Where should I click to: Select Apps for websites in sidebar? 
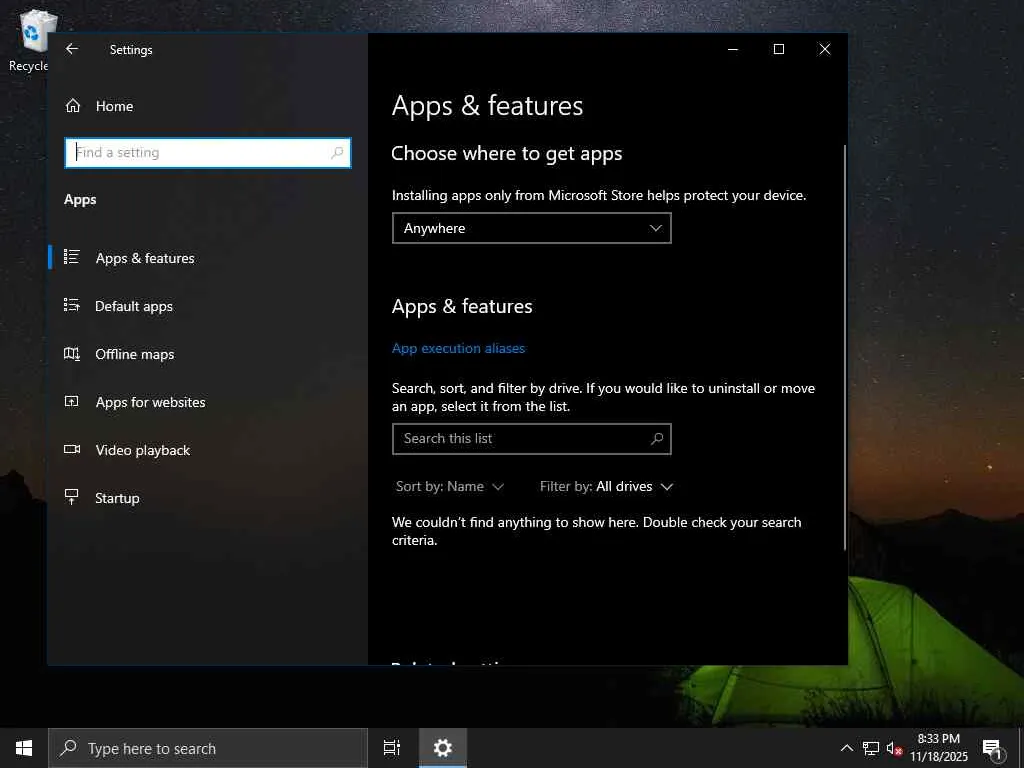point(208,402)
